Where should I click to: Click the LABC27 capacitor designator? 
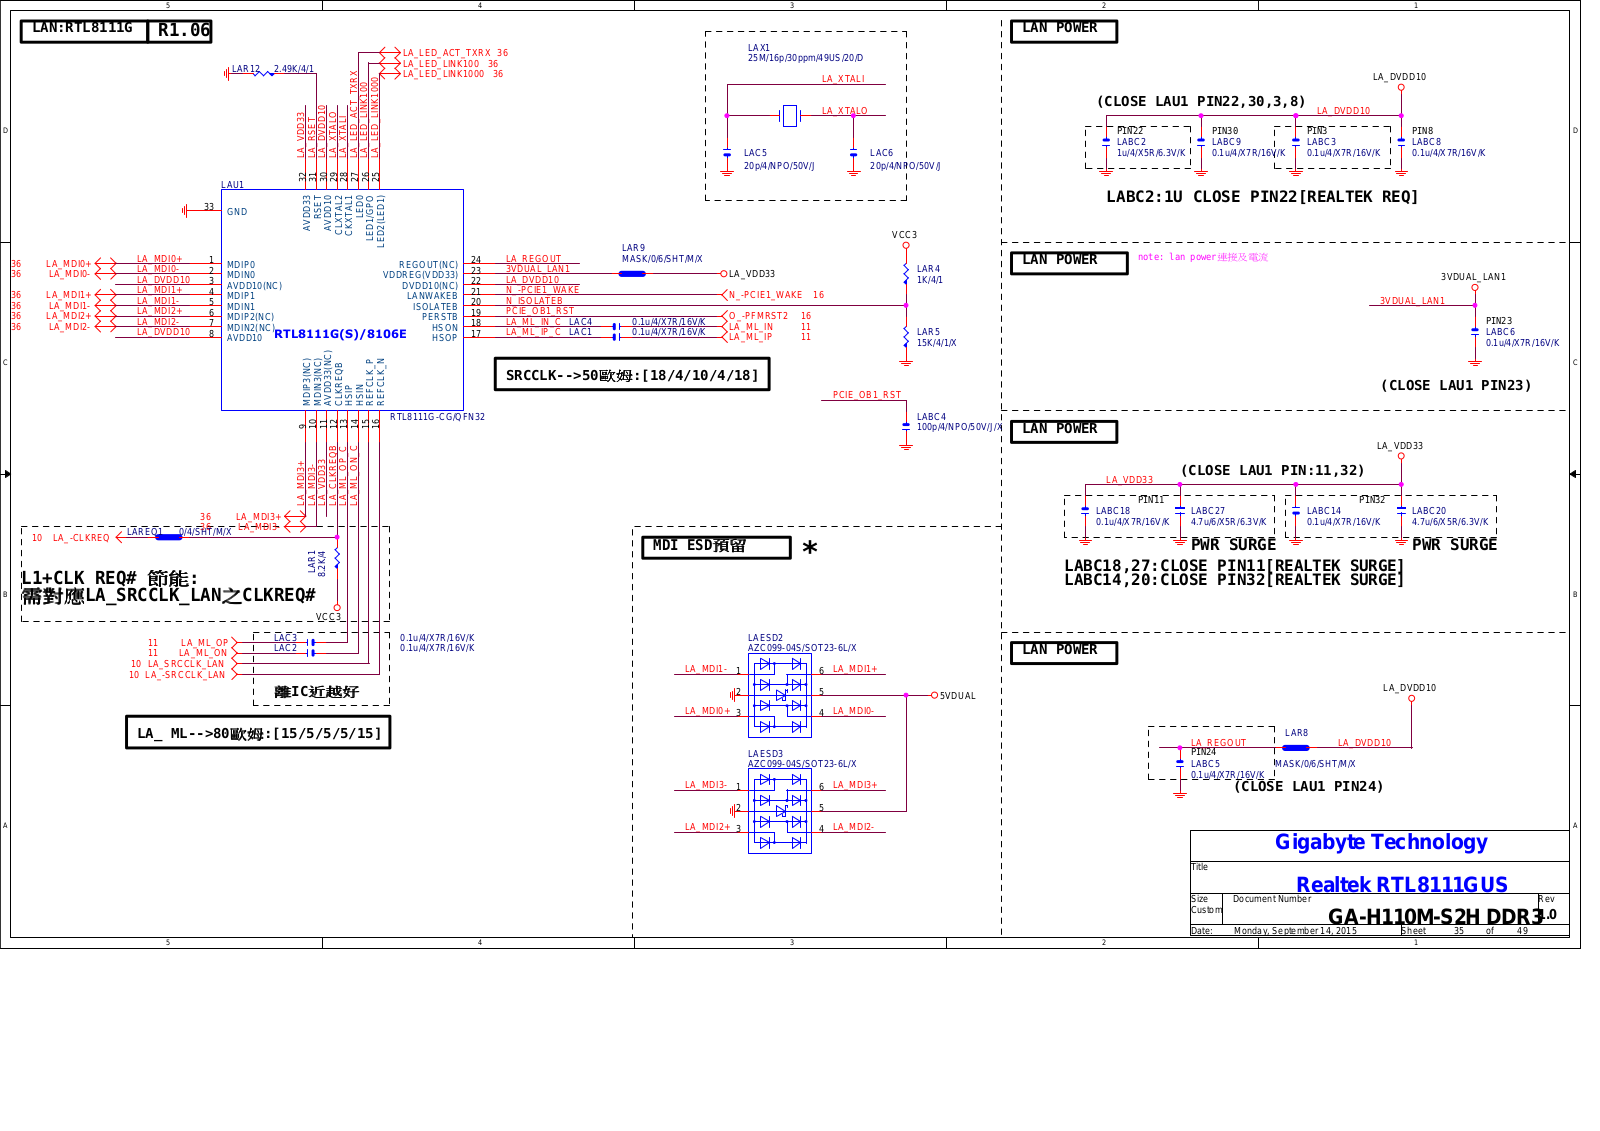(1208, 511)
